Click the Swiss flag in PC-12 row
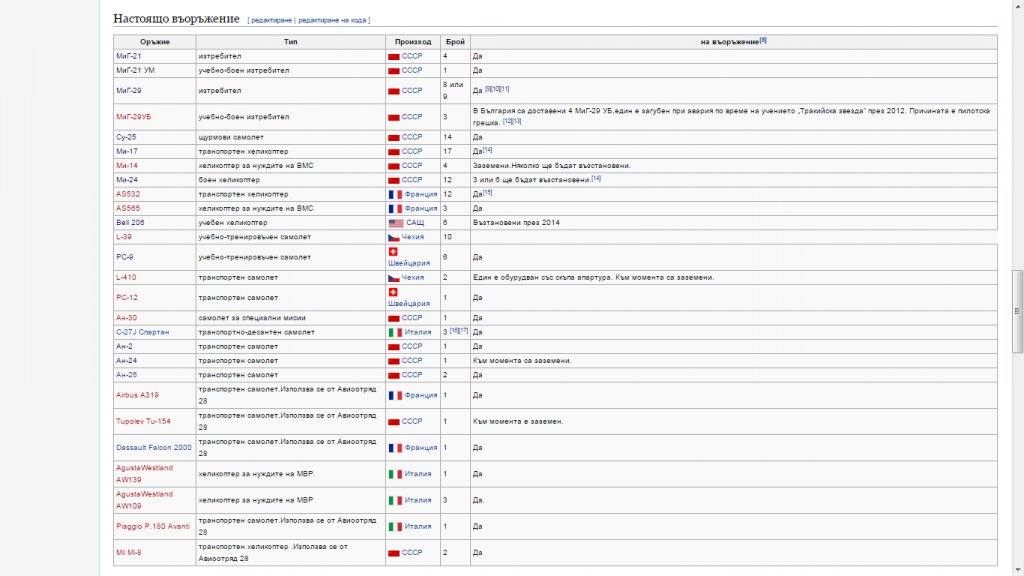The height and width of the screenshot is (576, 1024). pyautogui.click(x=393, y=292)
